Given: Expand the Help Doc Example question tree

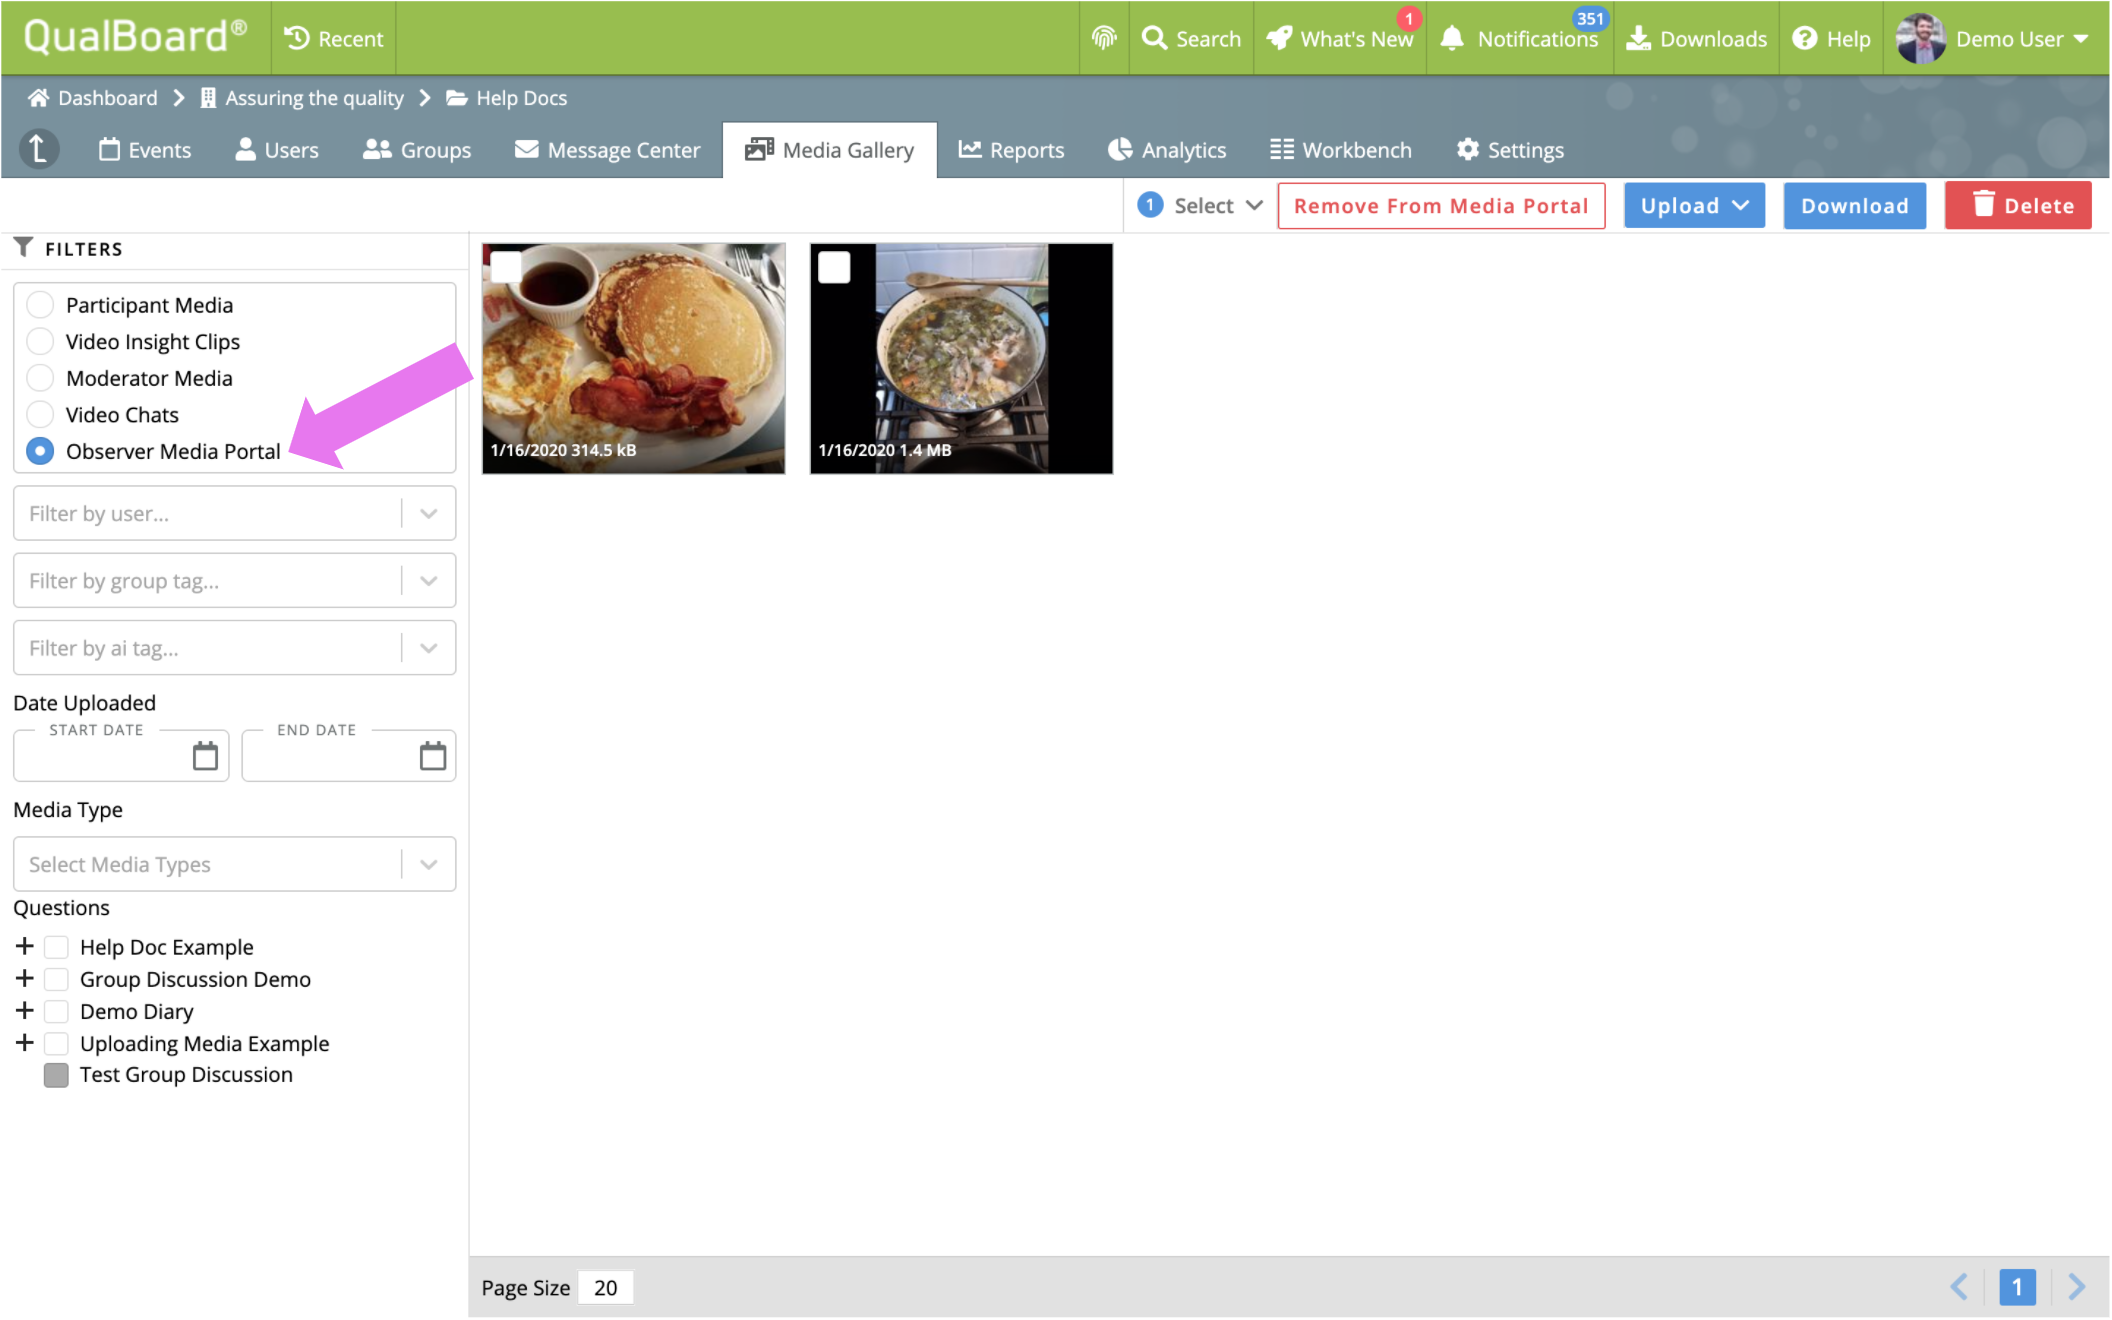Looking at the screenshot, I should pyautogui.click(x=25, y=946).
